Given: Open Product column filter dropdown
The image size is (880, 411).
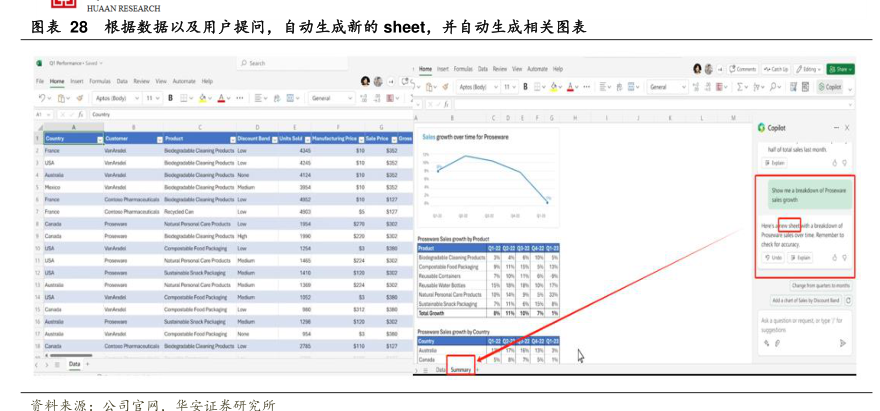Looking at the screenshot, I should pos(233,140).
